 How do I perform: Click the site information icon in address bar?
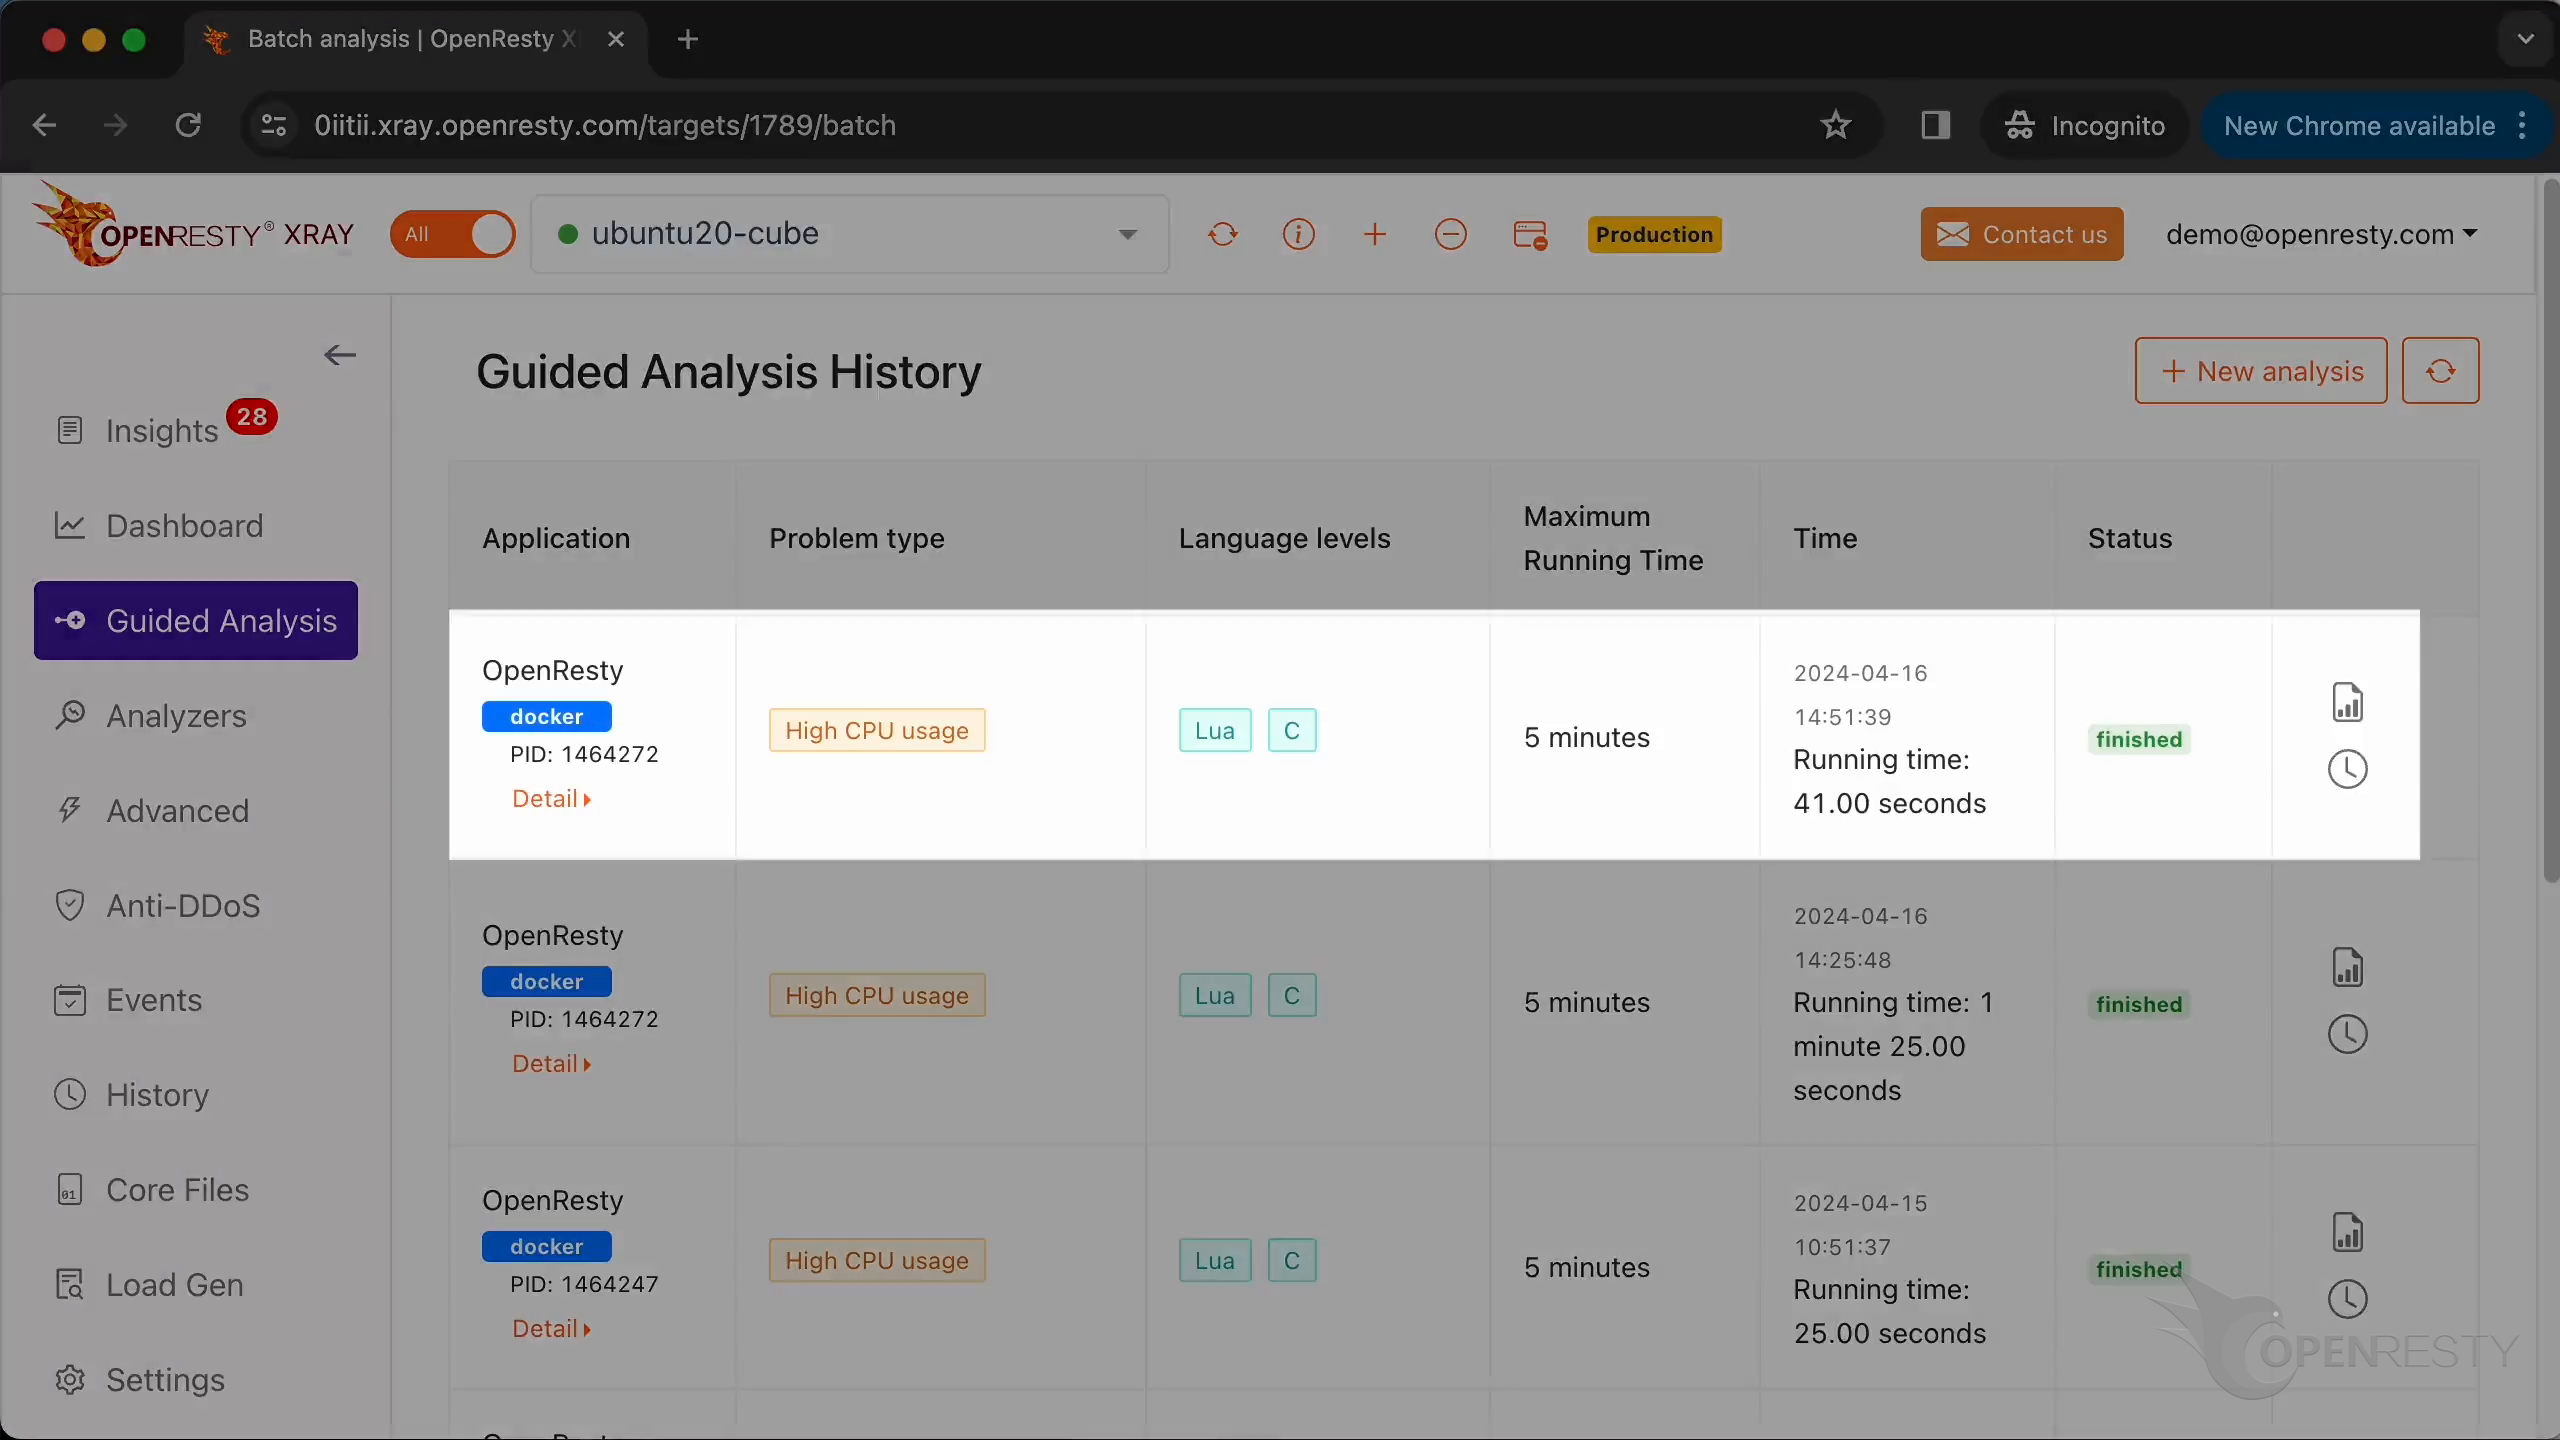pyautogui.click(x=274, y=125)
